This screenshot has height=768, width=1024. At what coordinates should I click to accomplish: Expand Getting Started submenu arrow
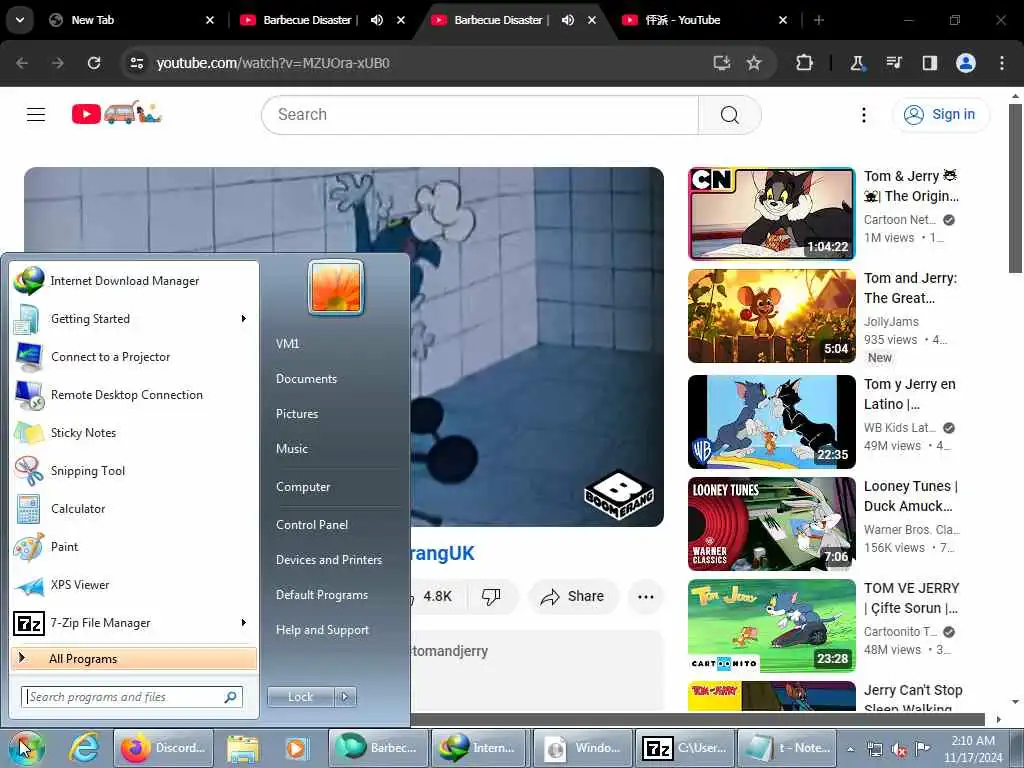[x=244, y=319]
